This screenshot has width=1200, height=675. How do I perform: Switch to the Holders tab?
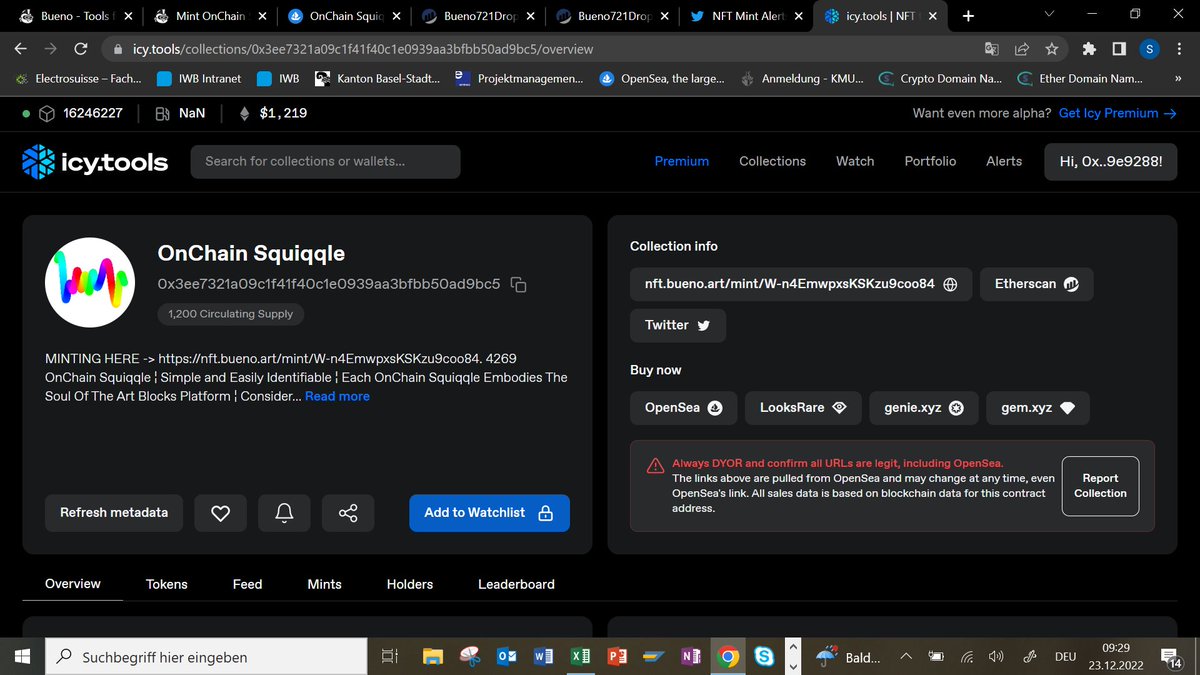pos(410,584)
